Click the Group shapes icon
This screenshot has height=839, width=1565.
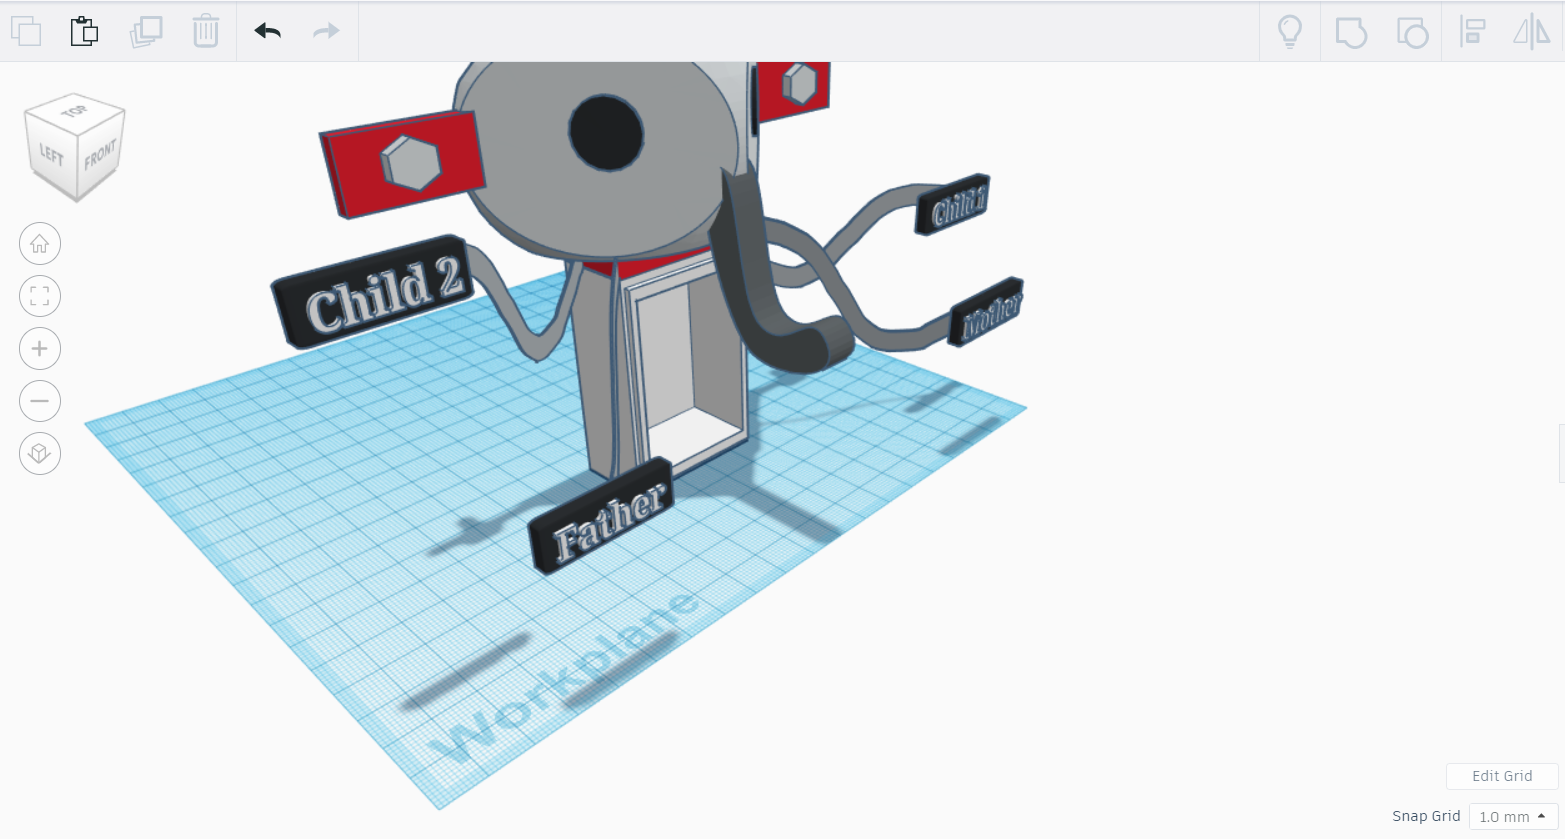tap(1351, 32)
